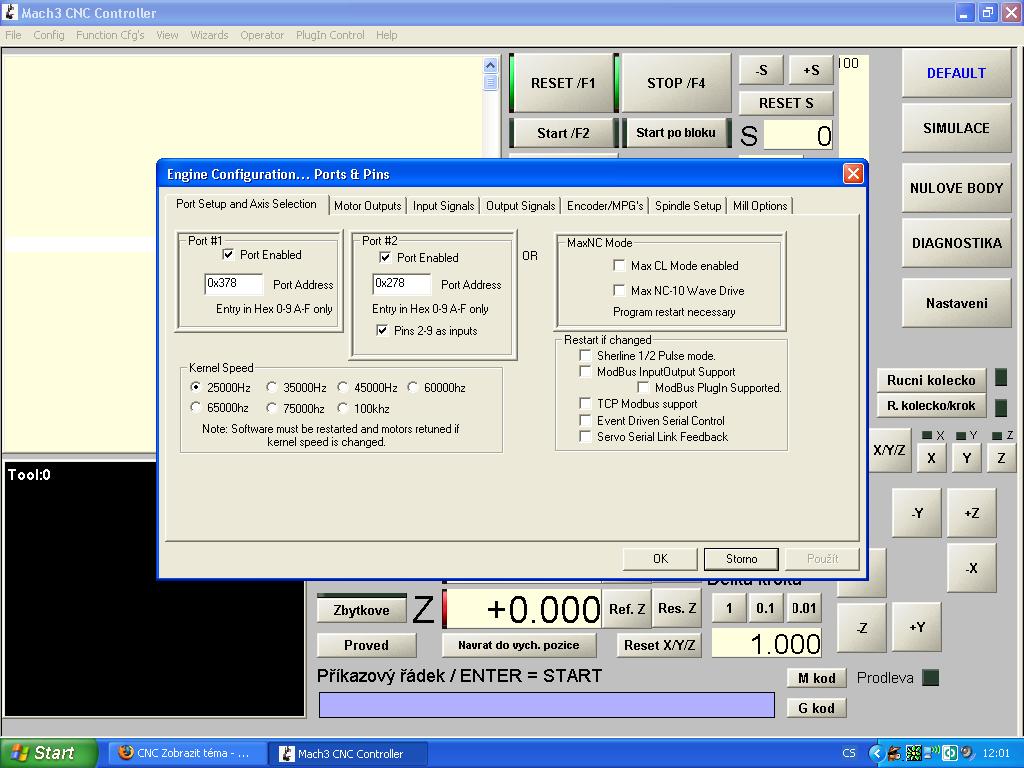The image size is (1024, 768).
Task: Click the system tray expand arrow
Action: point(876,753)
